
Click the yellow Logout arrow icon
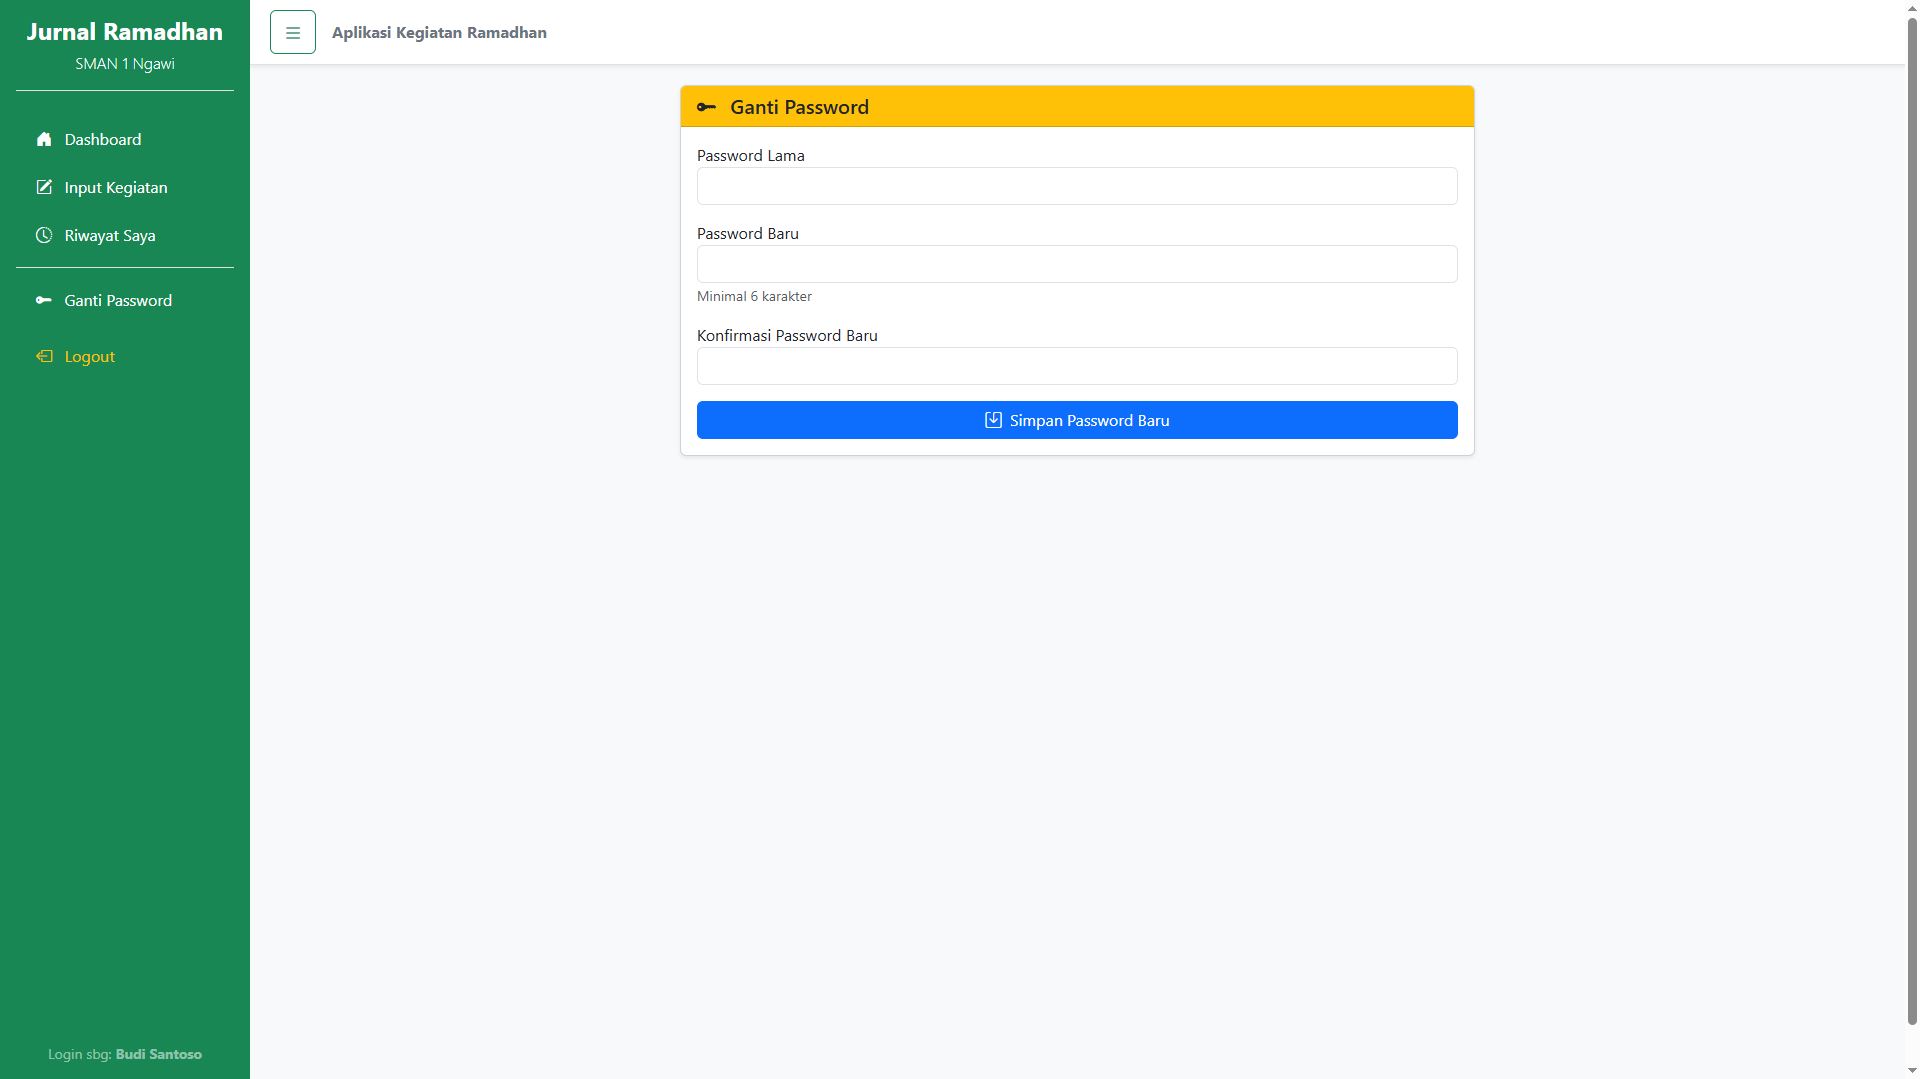click(44, 356)
